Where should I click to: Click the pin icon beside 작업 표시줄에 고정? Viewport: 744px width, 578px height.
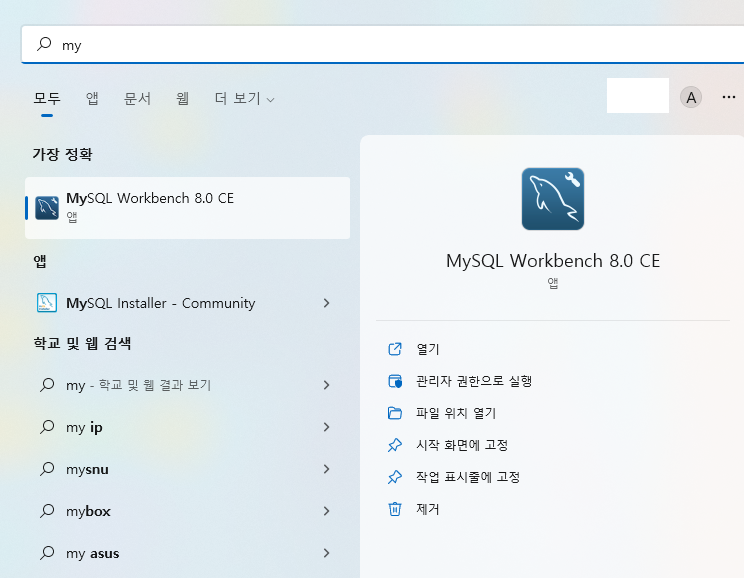point(395,477)
